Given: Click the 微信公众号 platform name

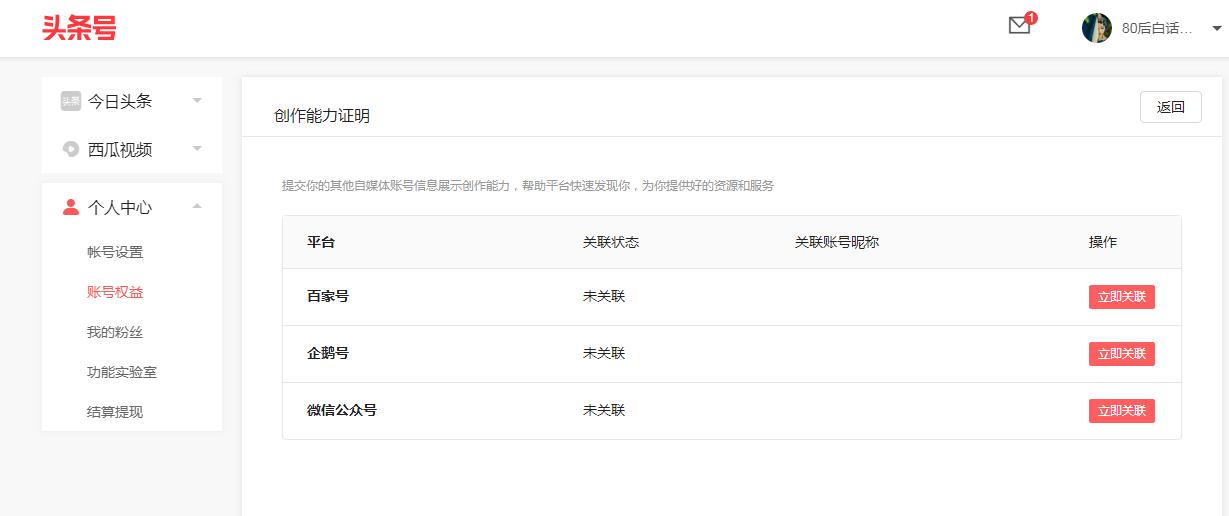Looking at the screenshot, I should tap(342, 411).
